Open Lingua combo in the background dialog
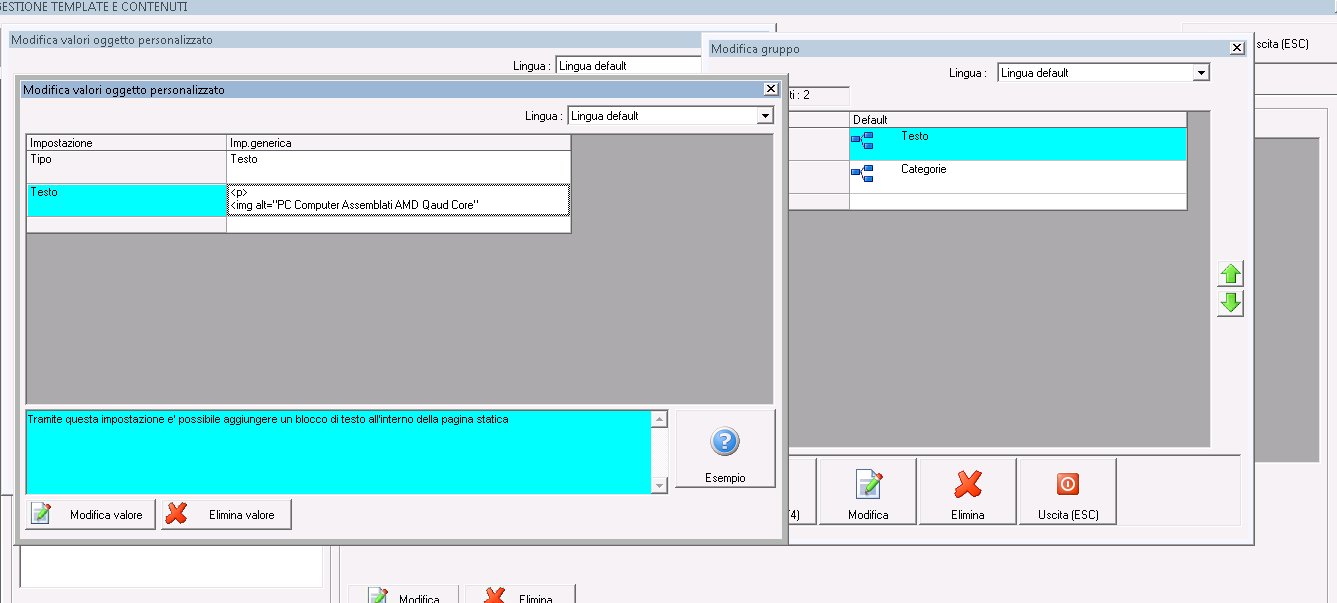Image resolution: width=1337 pixels, height=603 pixels. pos(628,66)
